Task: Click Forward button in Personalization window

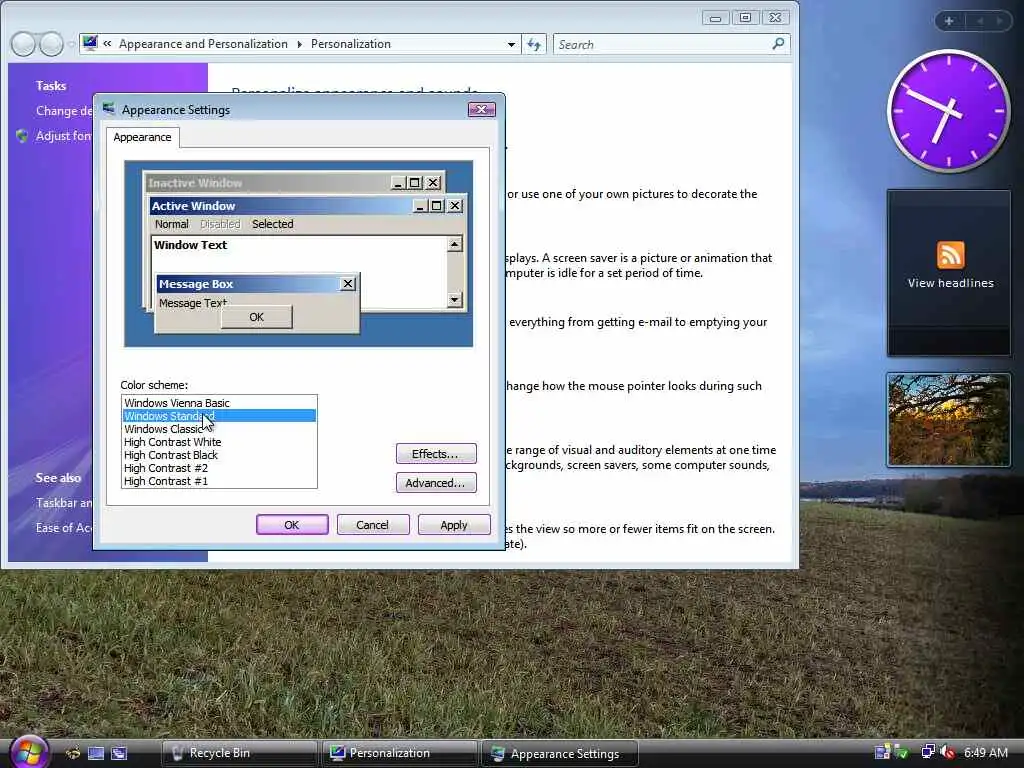Action: tap(52, 44)
